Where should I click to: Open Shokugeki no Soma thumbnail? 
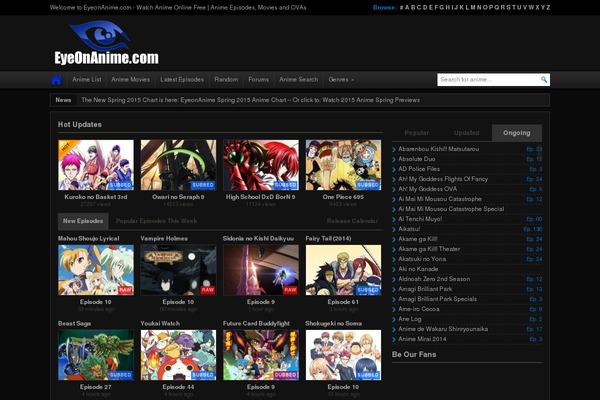tap(343, 355)
